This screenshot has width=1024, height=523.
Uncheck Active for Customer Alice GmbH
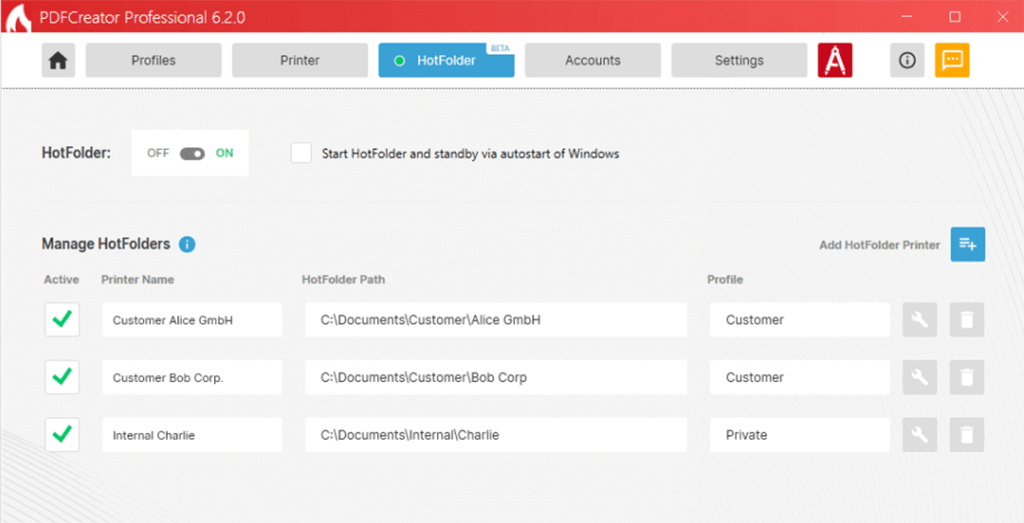tap(62, 320)
